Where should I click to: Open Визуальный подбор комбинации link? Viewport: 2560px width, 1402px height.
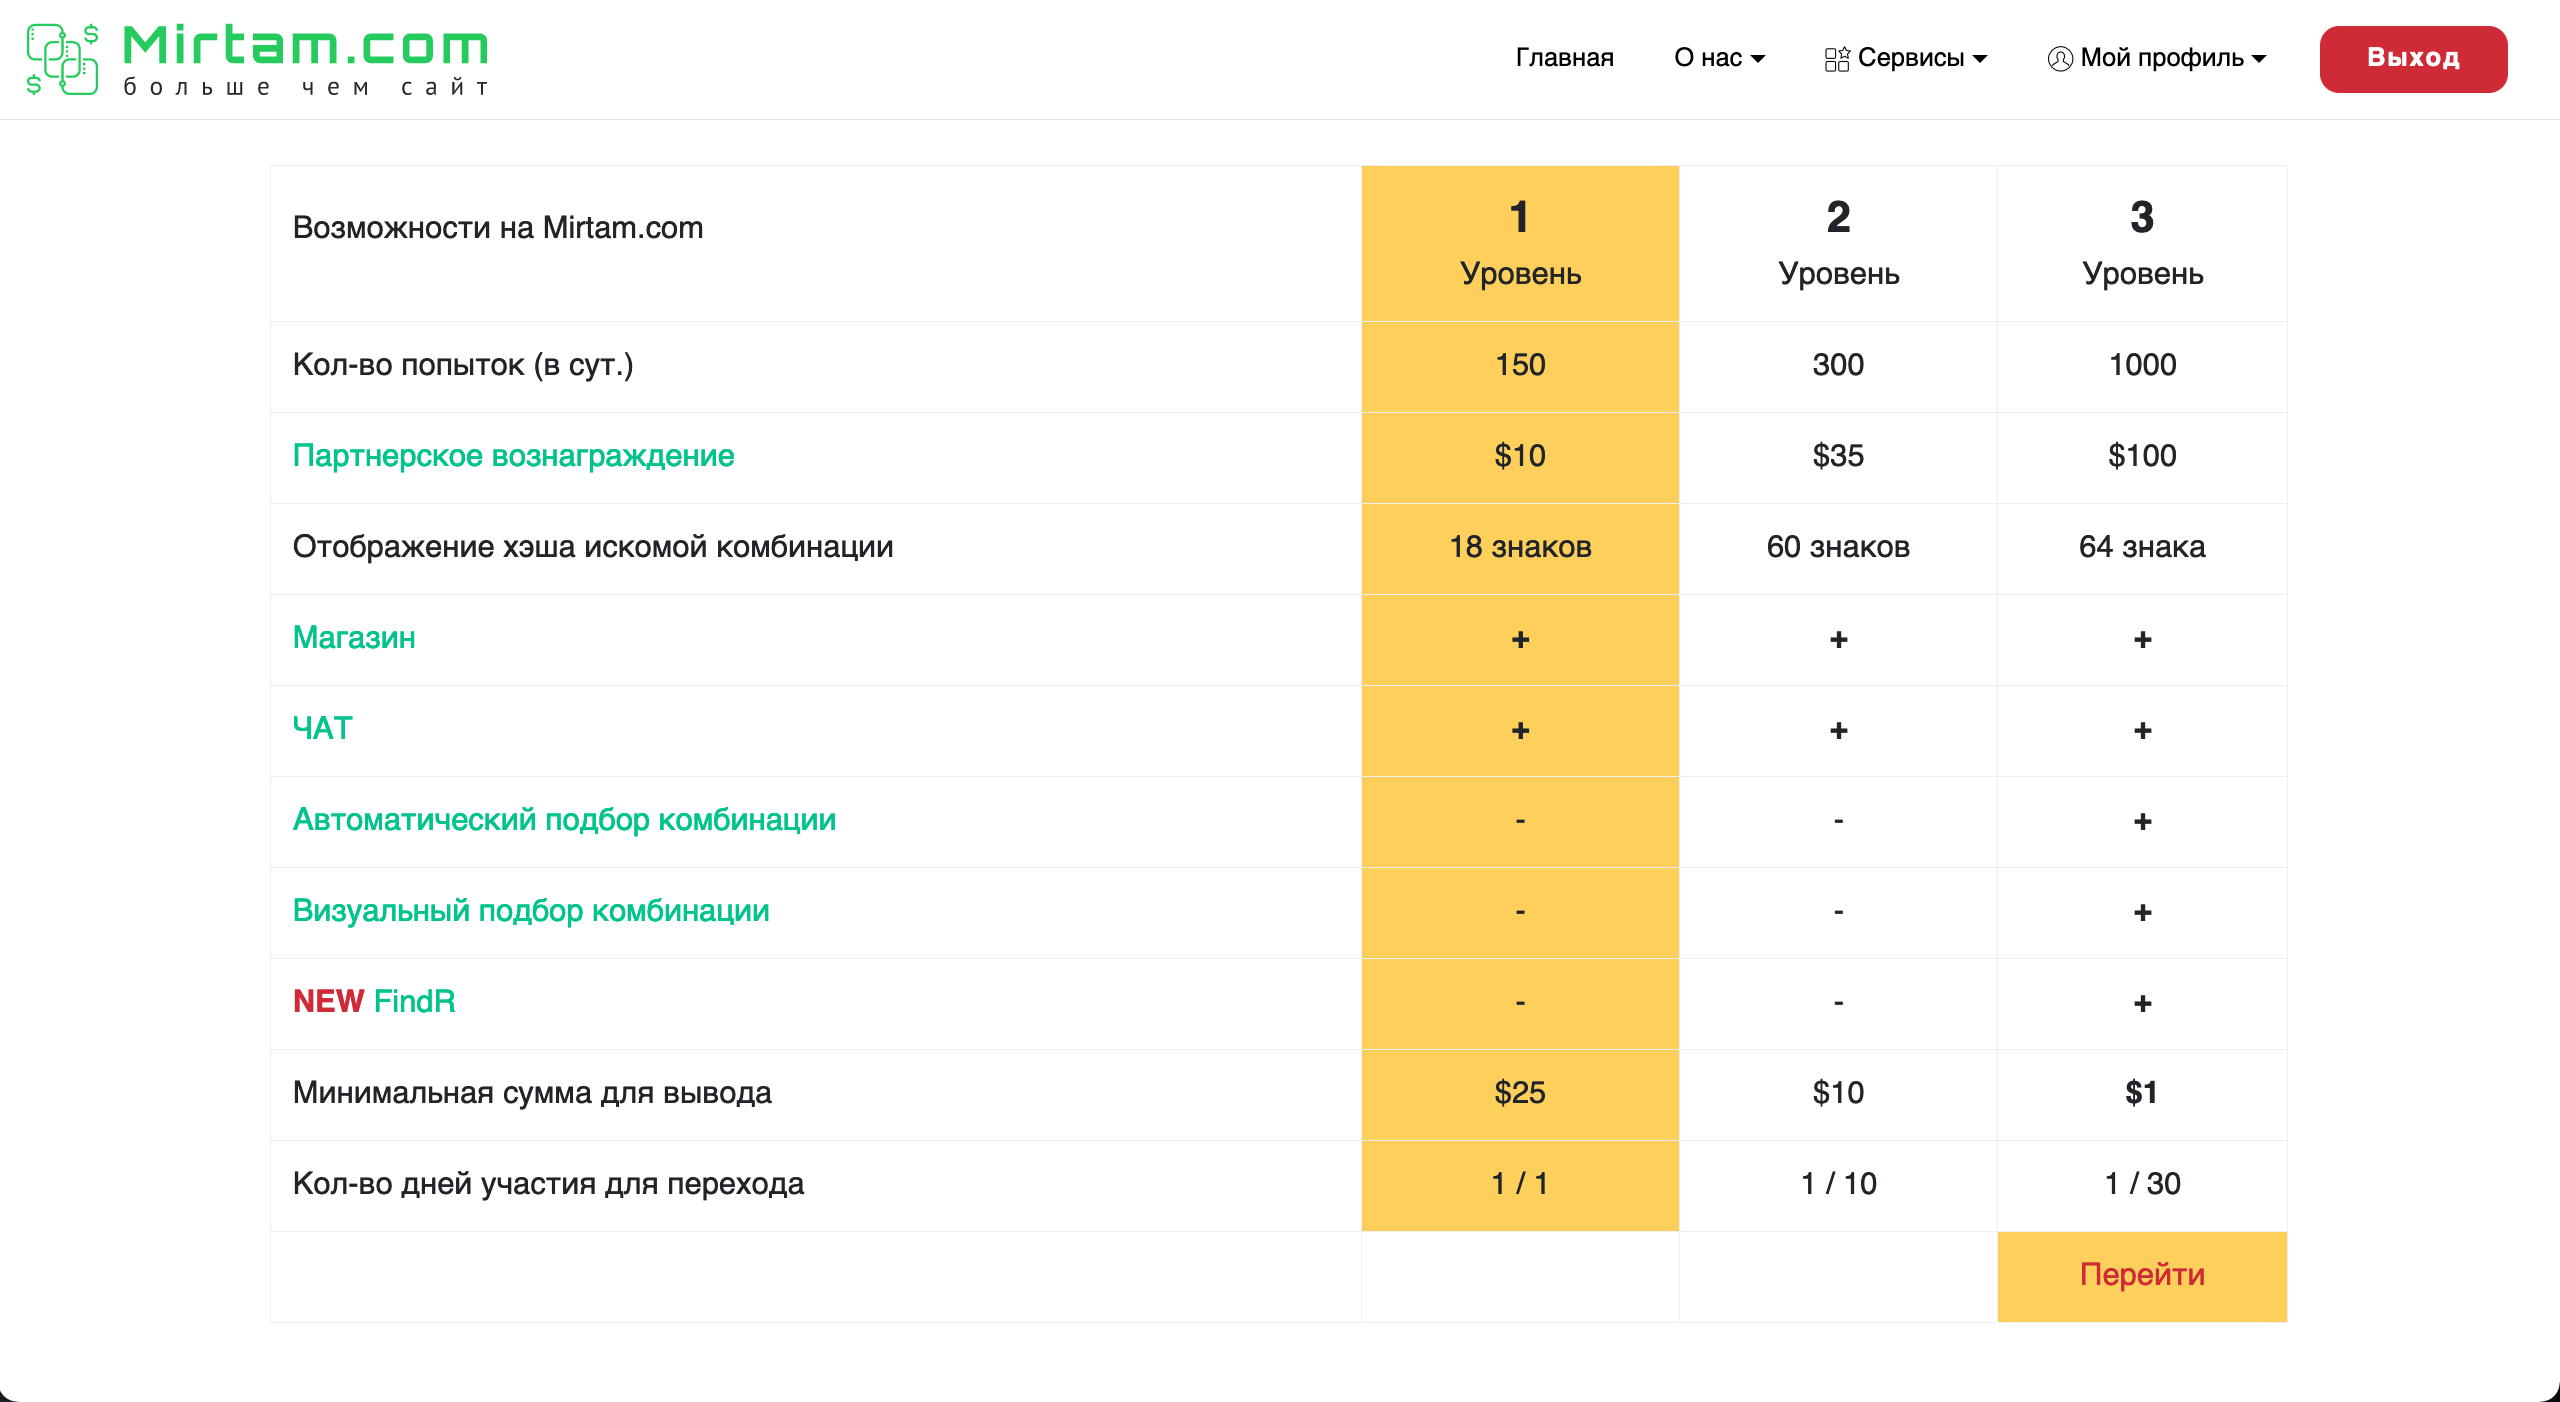coord(531,911)
